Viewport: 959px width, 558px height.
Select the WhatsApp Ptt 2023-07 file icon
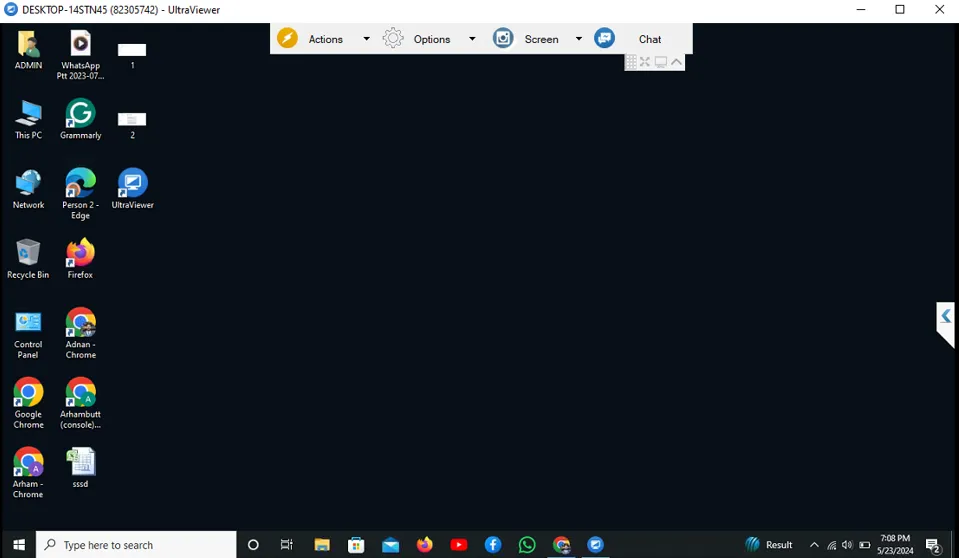[x=80, y=54]
